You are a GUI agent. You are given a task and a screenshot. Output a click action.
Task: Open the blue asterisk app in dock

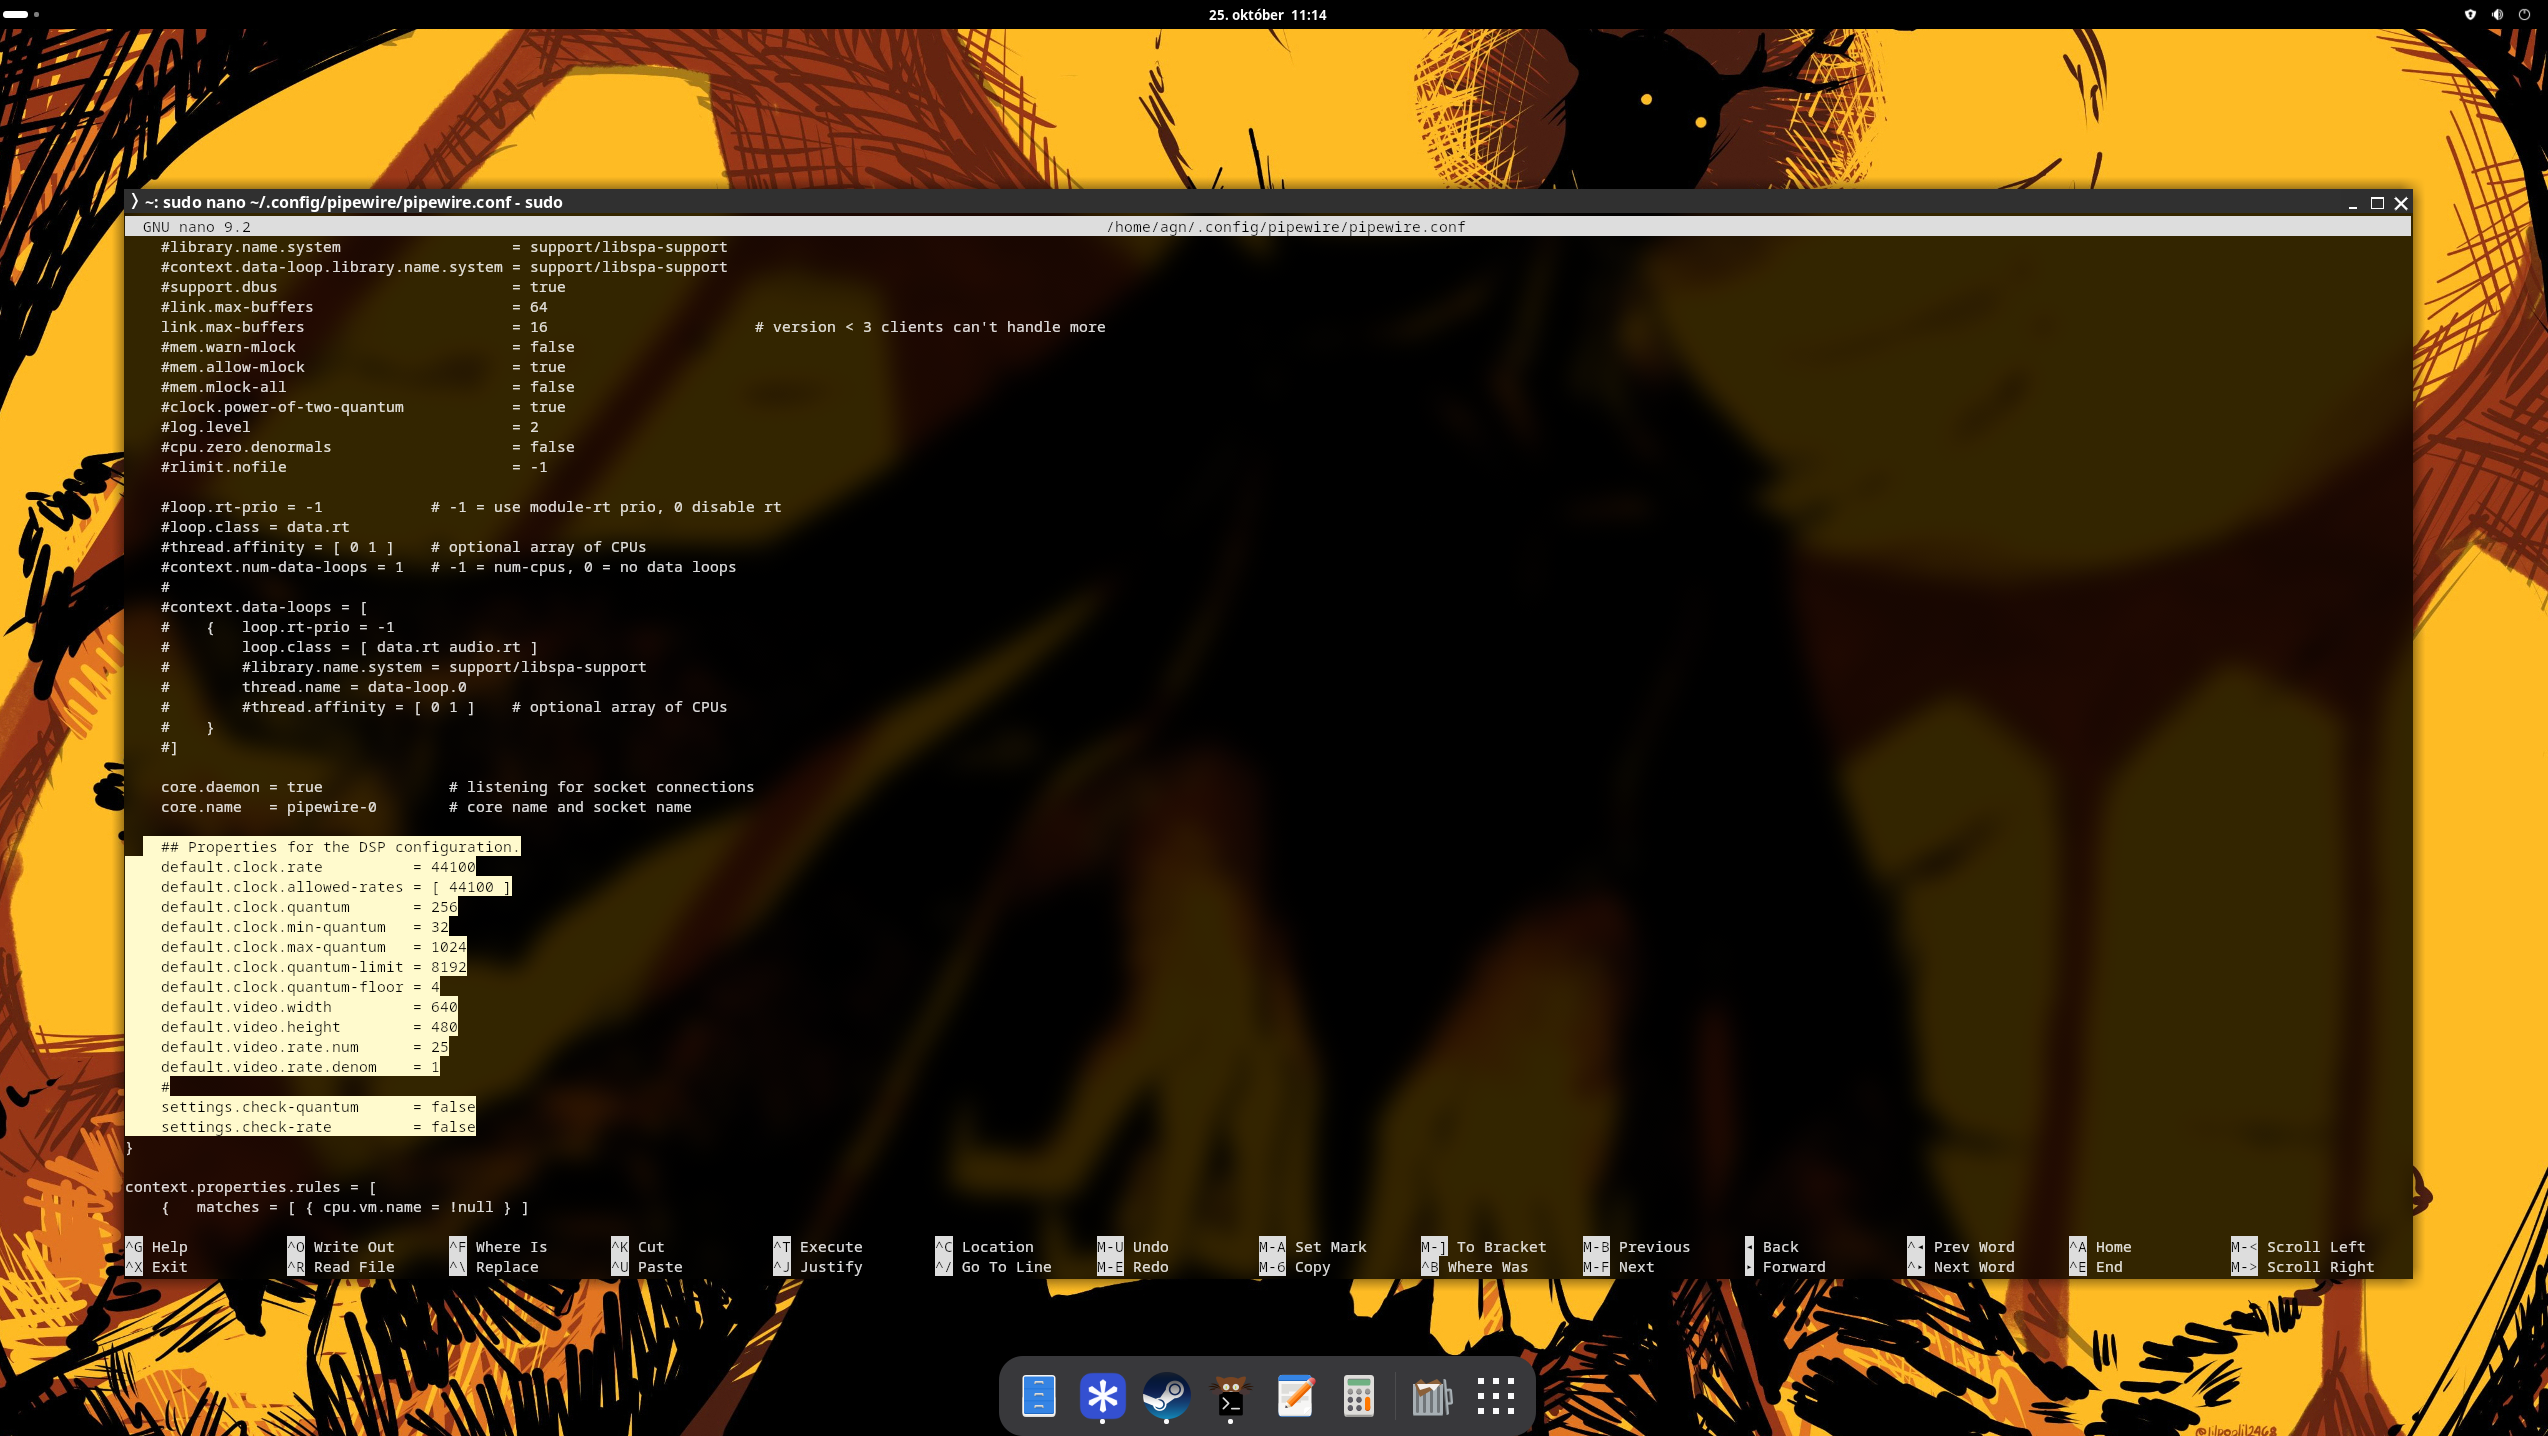tap(1102, 1396)
